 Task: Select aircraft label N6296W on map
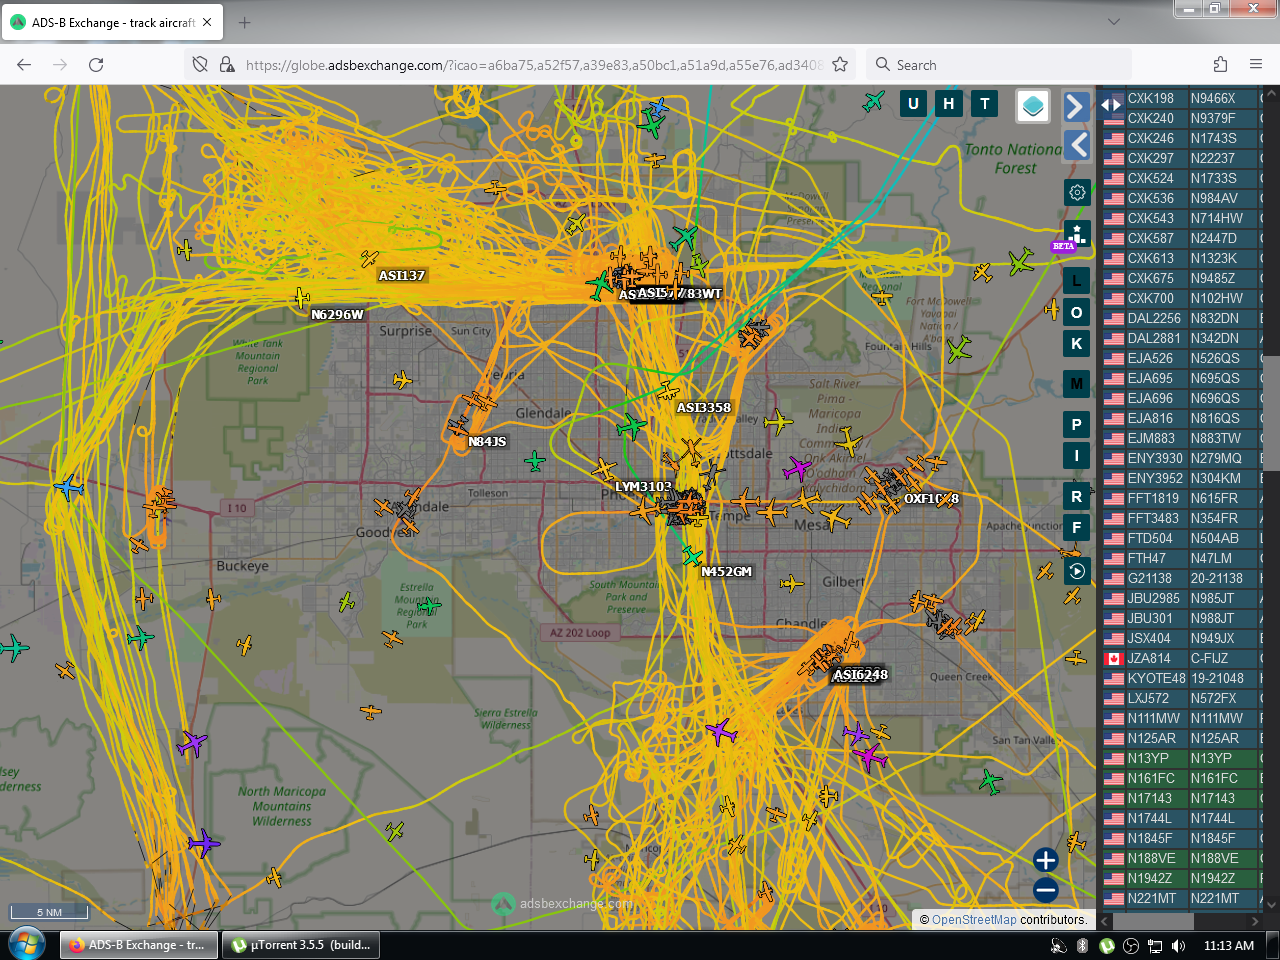[x=337, y=315]
